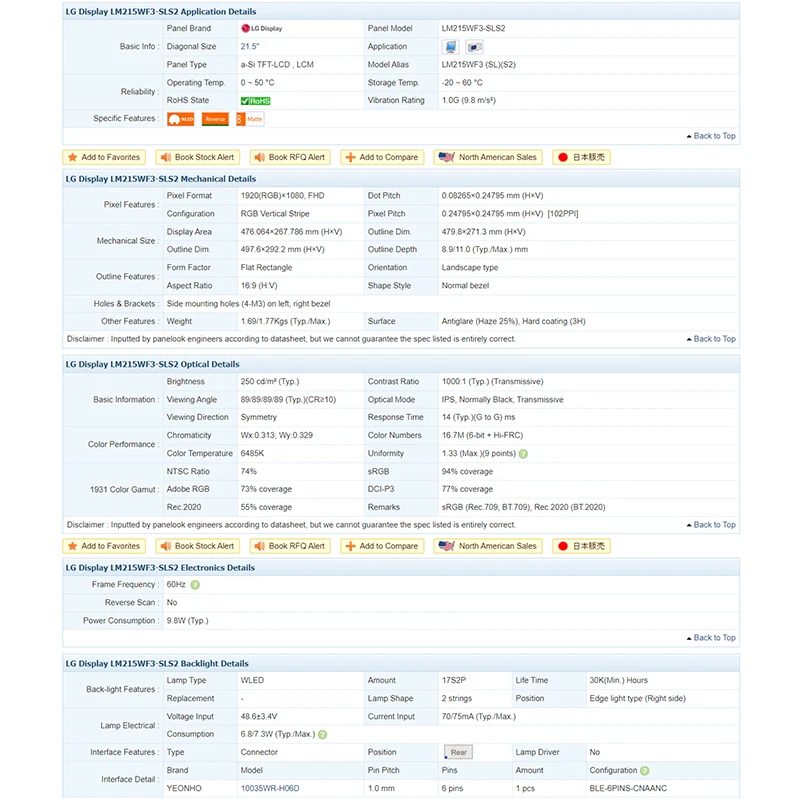Open the Japan sales button above Electronics Details
Viewport: 800px width, 800px height.
coord(582,546)
